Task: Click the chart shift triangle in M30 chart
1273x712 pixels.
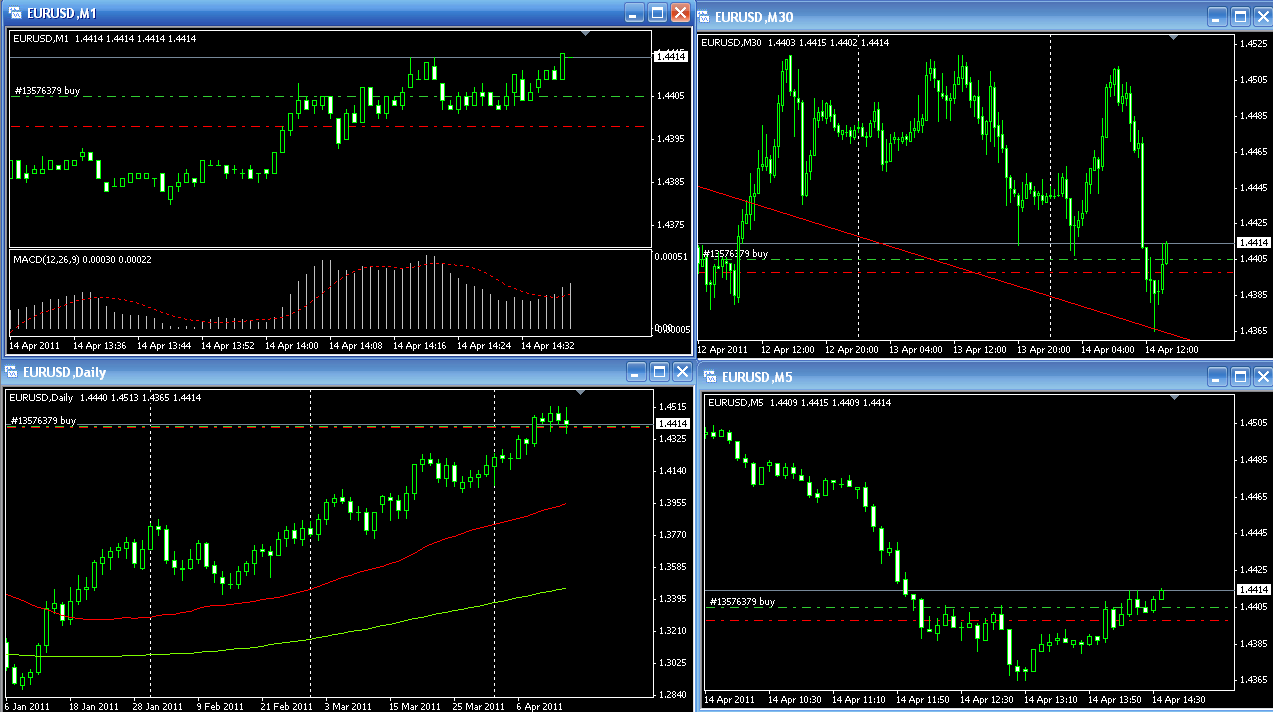Action: tap(1174, 38)
